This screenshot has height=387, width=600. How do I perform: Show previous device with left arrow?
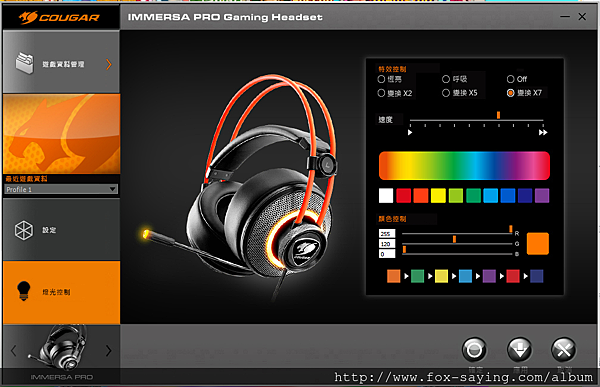coord(13,350)
